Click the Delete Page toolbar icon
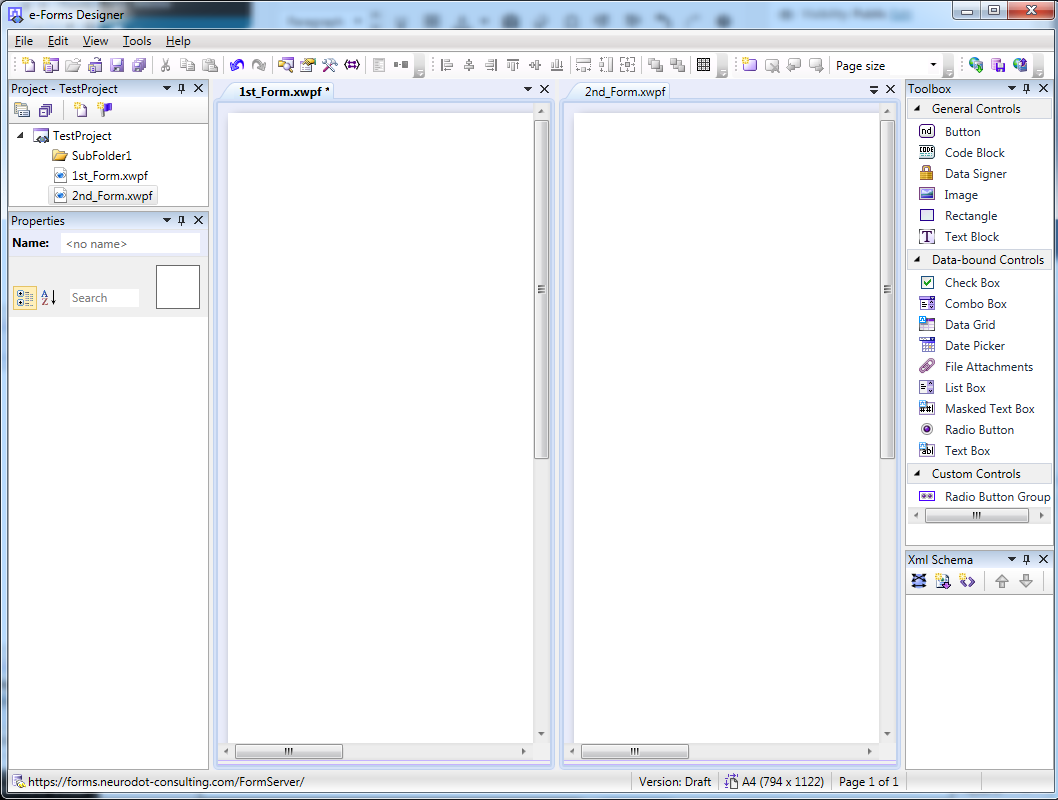This screenshot has height=800, width=1058. [x=772, y=65]
